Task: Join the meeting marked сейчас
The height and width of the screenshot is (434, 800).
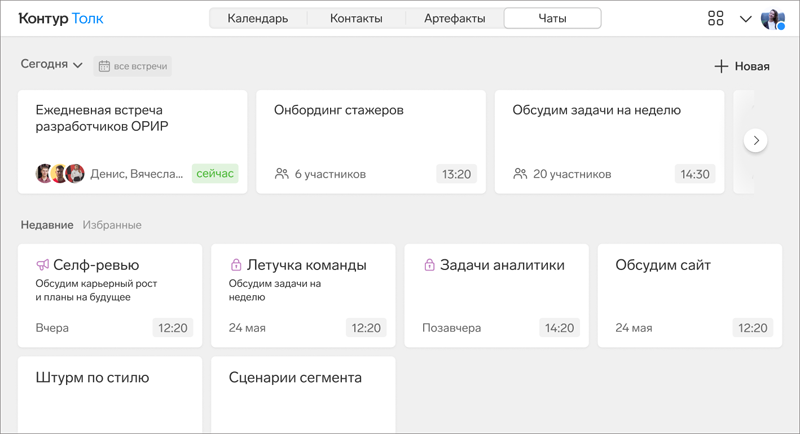Action: pos(215,174)
